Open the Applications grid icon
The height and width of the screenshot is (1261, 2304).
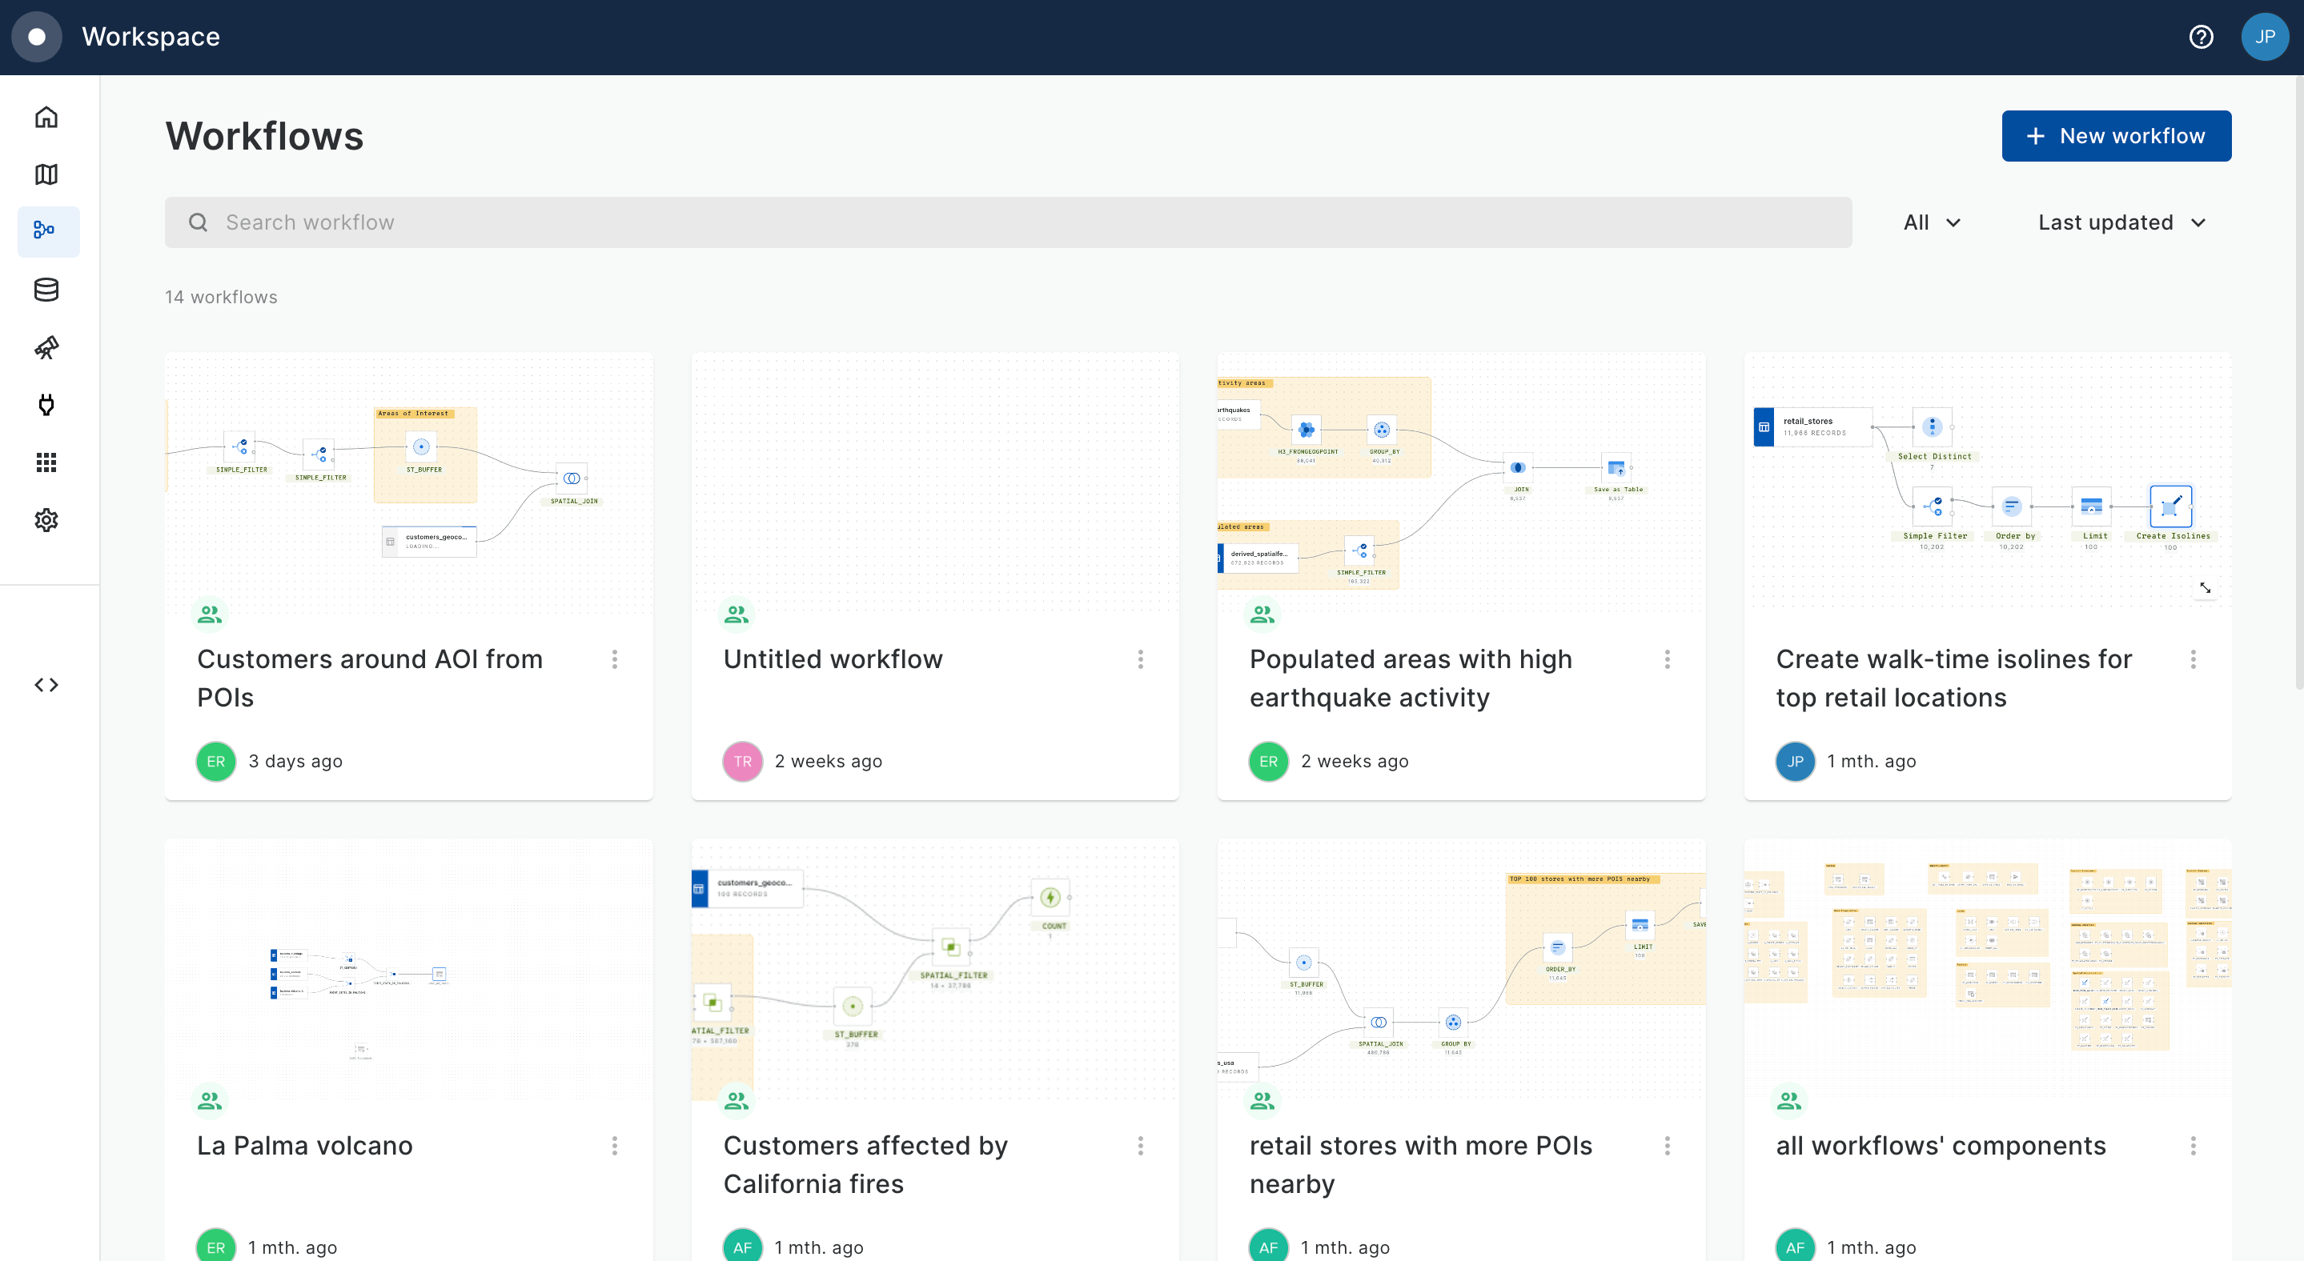point(46,462)
